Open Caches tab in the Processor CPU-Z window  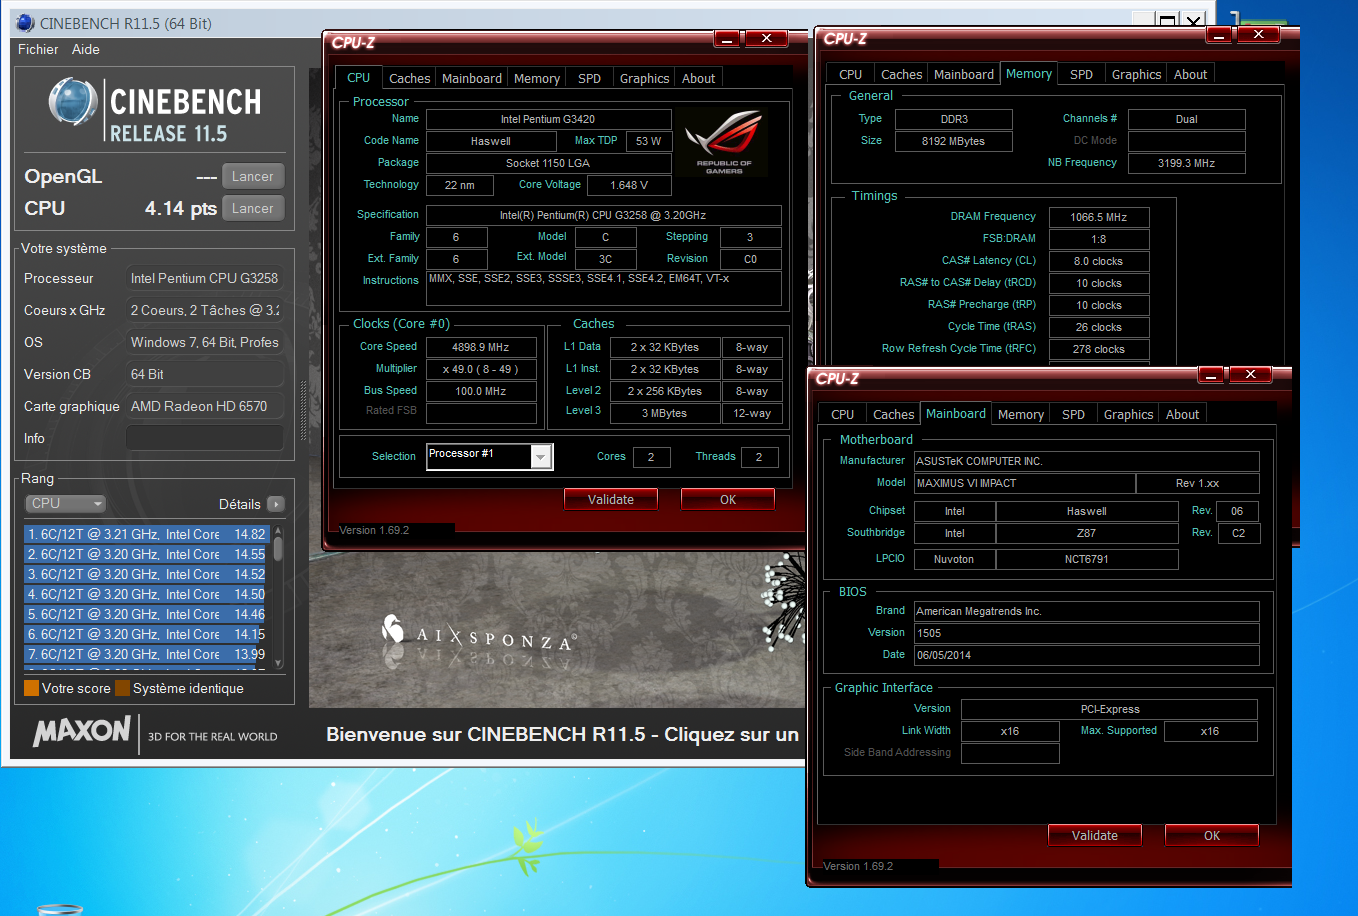tap(409, 78)
